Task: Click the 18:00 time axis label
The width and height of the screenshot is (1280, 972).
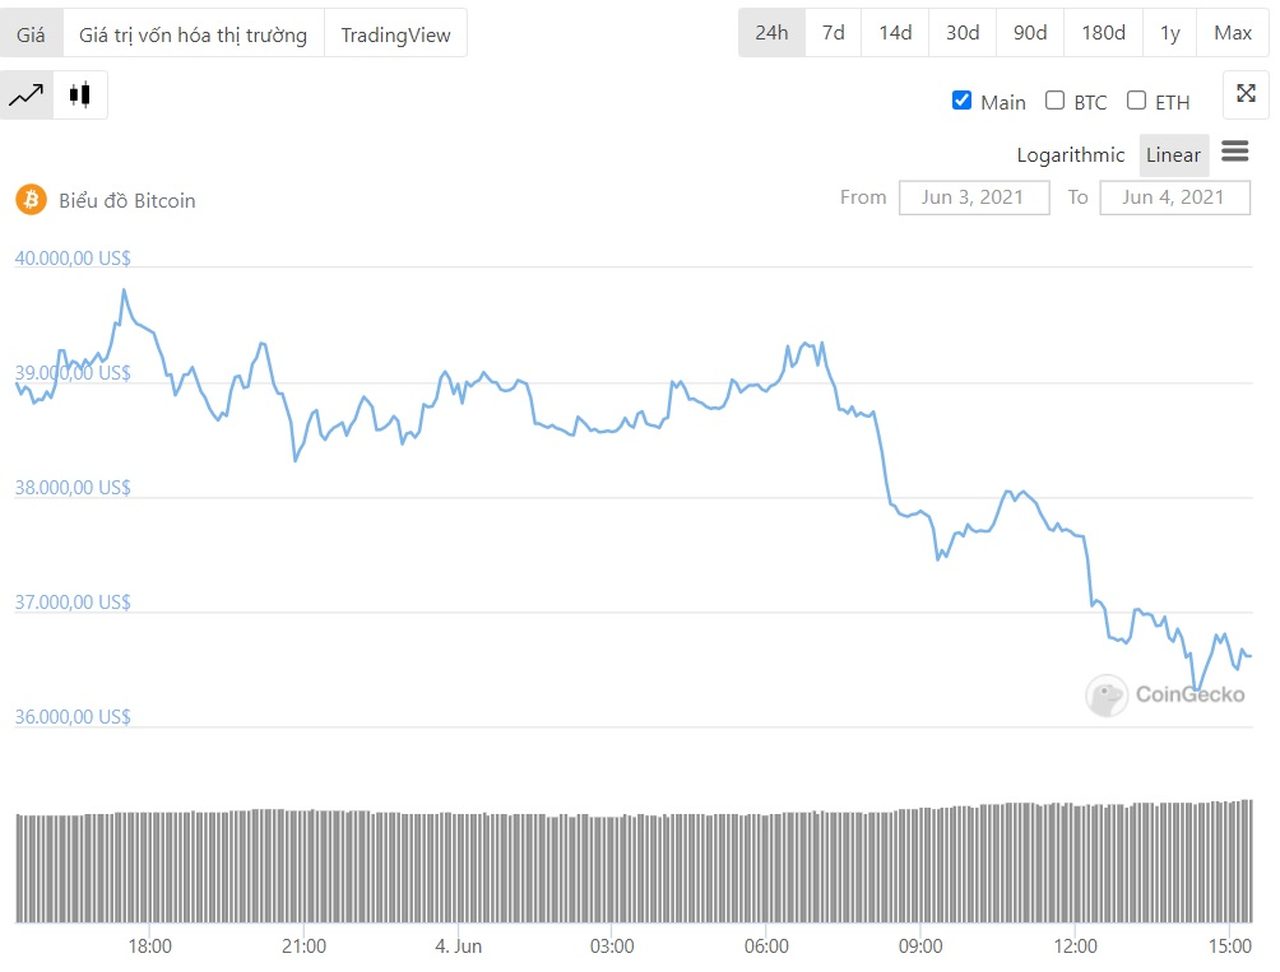Action: [150, 946]
